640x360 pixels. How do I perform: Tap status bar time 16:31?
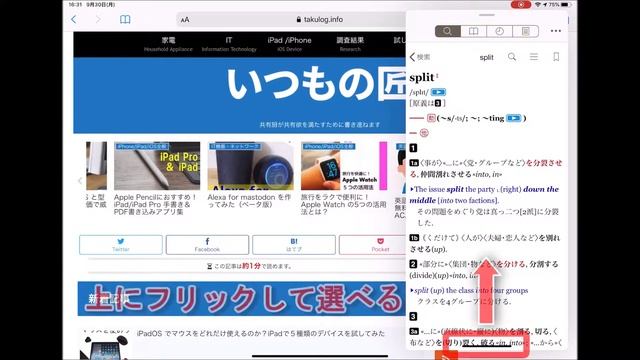coord(76,4)
